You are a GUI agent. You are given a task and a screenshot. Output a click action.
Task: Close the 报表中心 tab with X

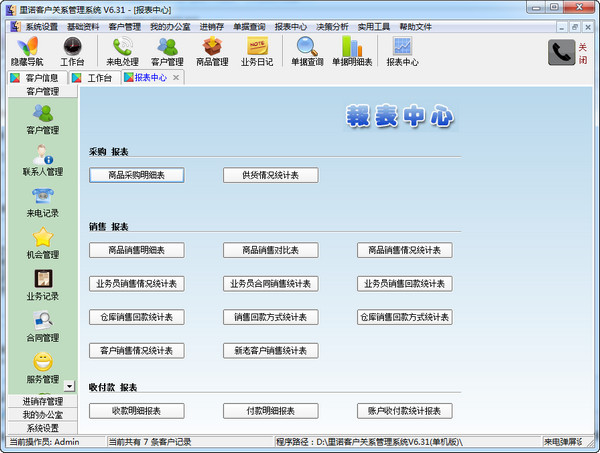pos(176,78)
